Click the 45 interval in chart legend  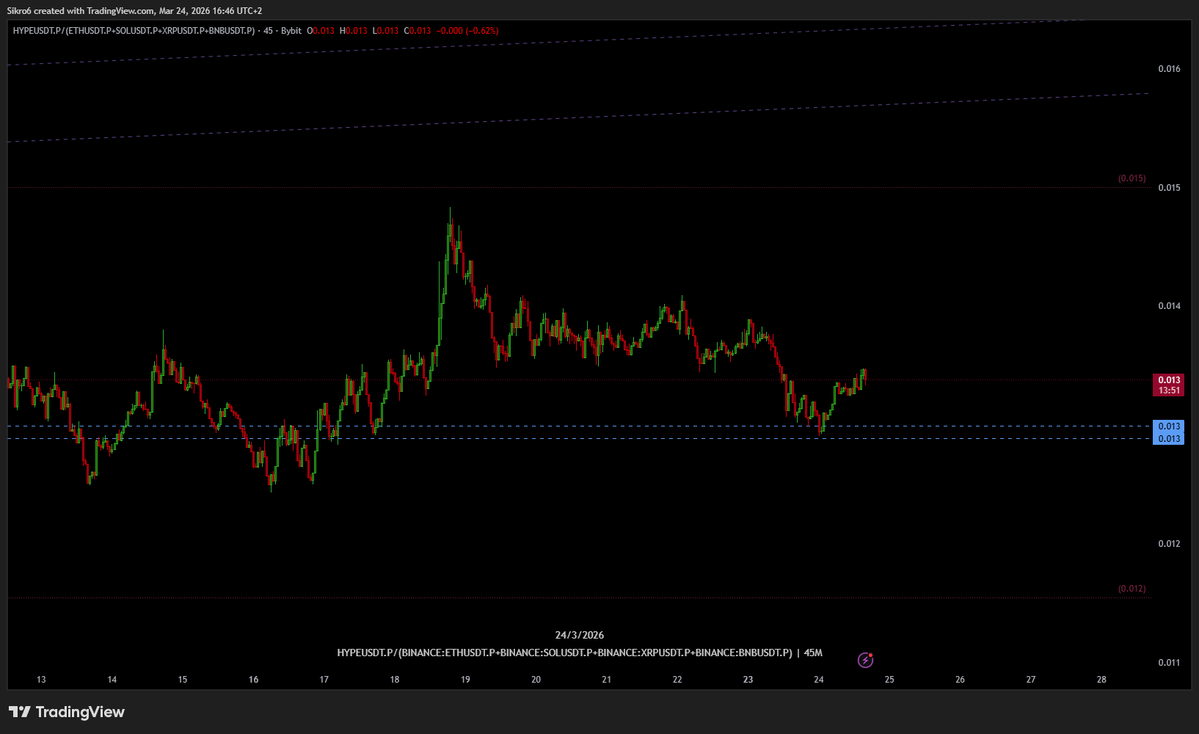268,31
